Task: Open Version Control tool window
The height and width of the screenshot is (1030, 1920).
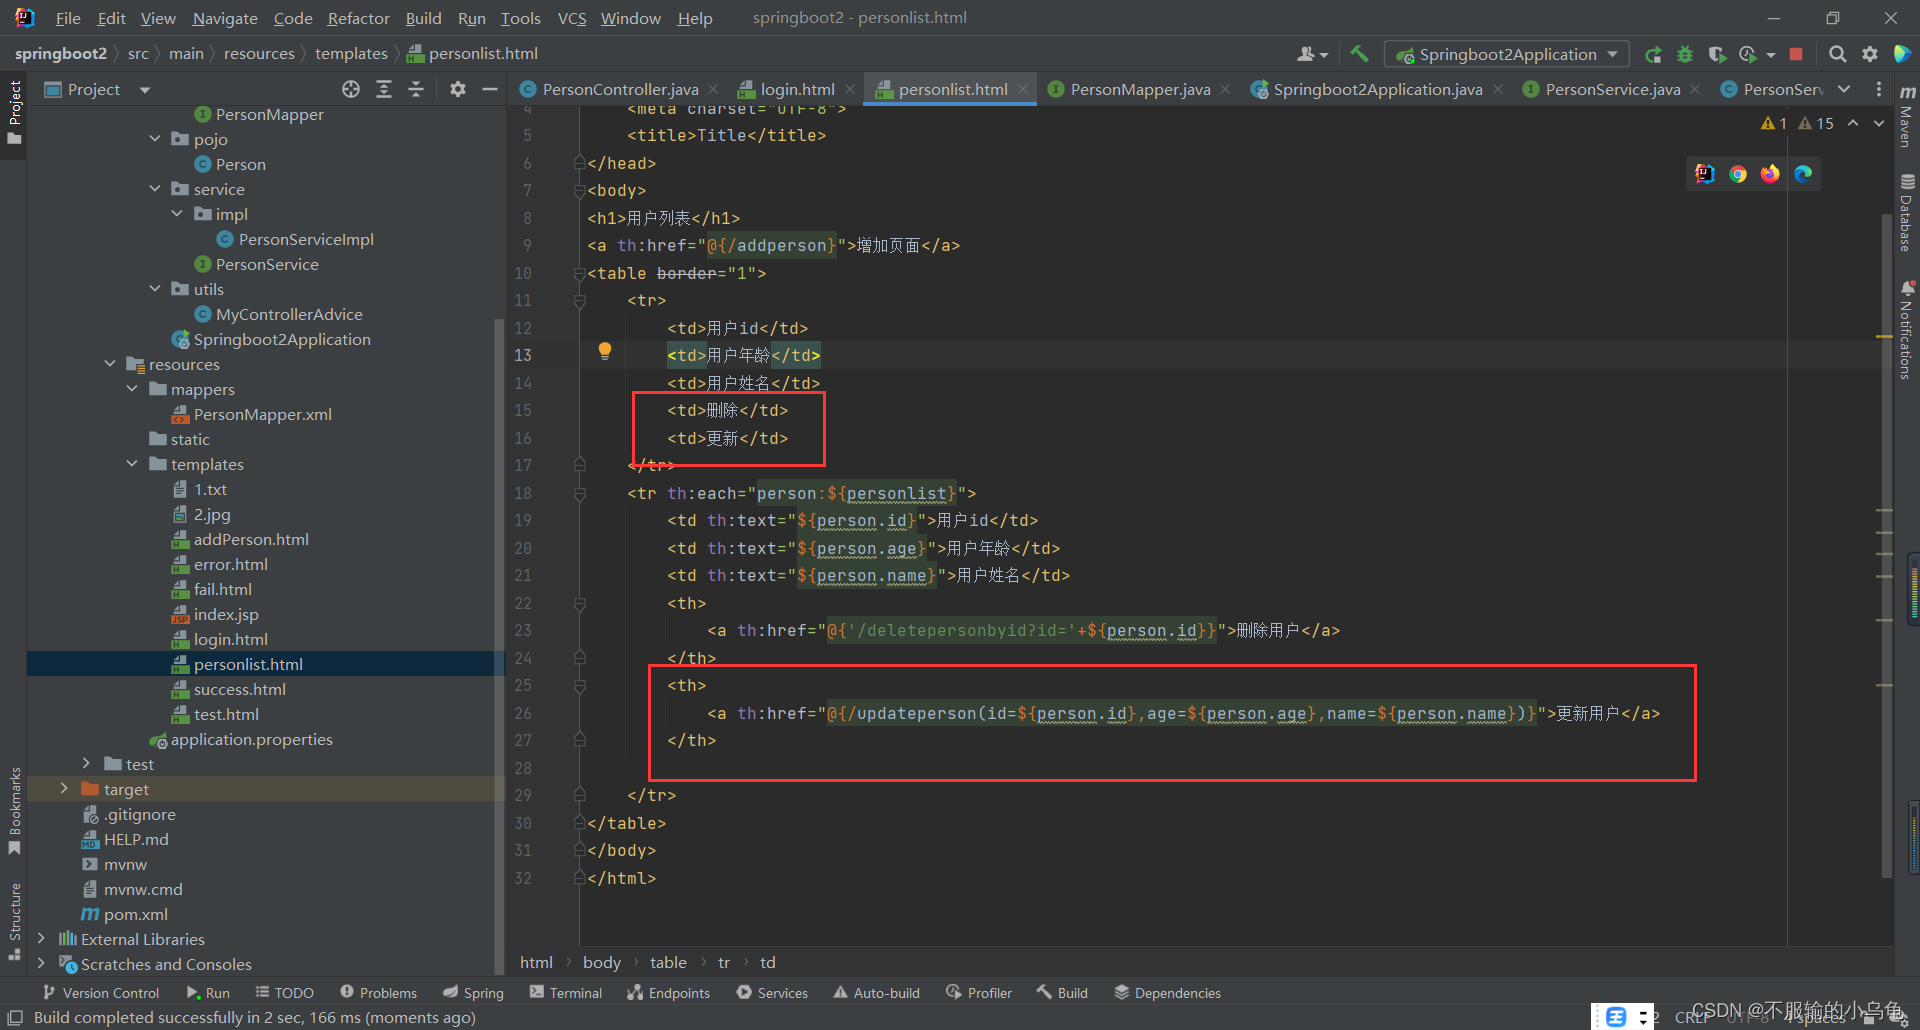Action: click(x=101, y=993)
